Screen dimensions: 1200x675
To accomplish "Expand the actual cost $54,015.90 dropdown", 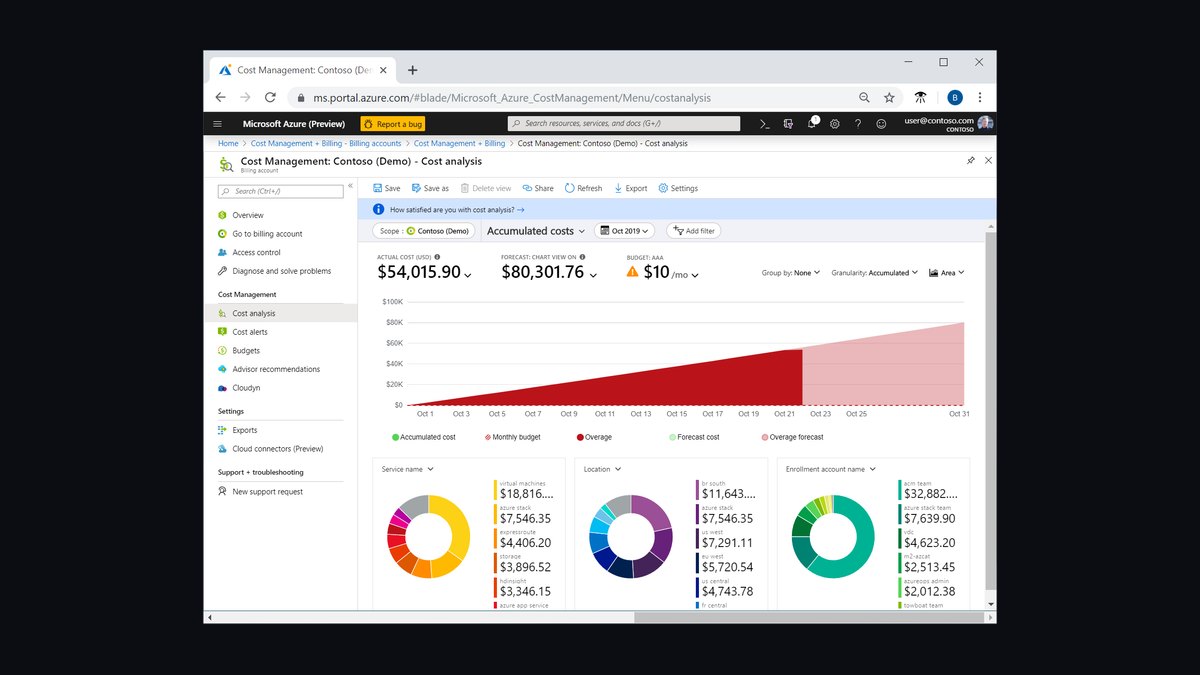I will point(467,274).
